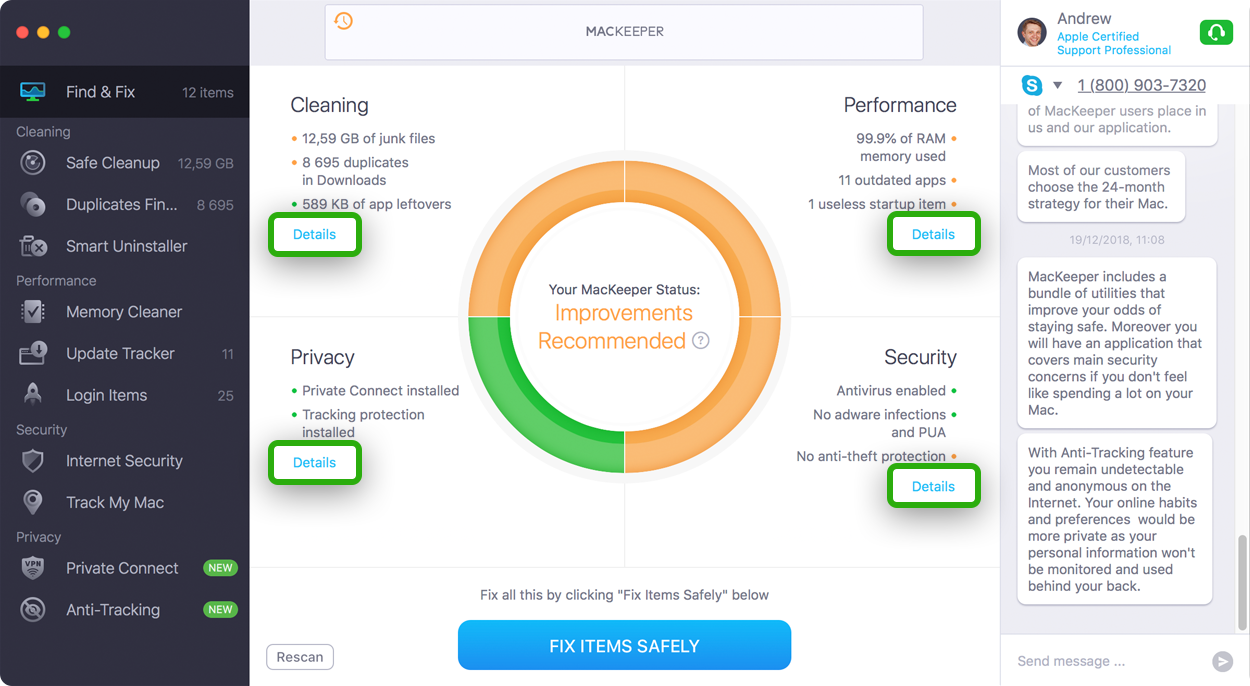This screenshot has width=1250, height=686.
Task: Click the Skype icon in chat panel
Action: coord(1031,85)
